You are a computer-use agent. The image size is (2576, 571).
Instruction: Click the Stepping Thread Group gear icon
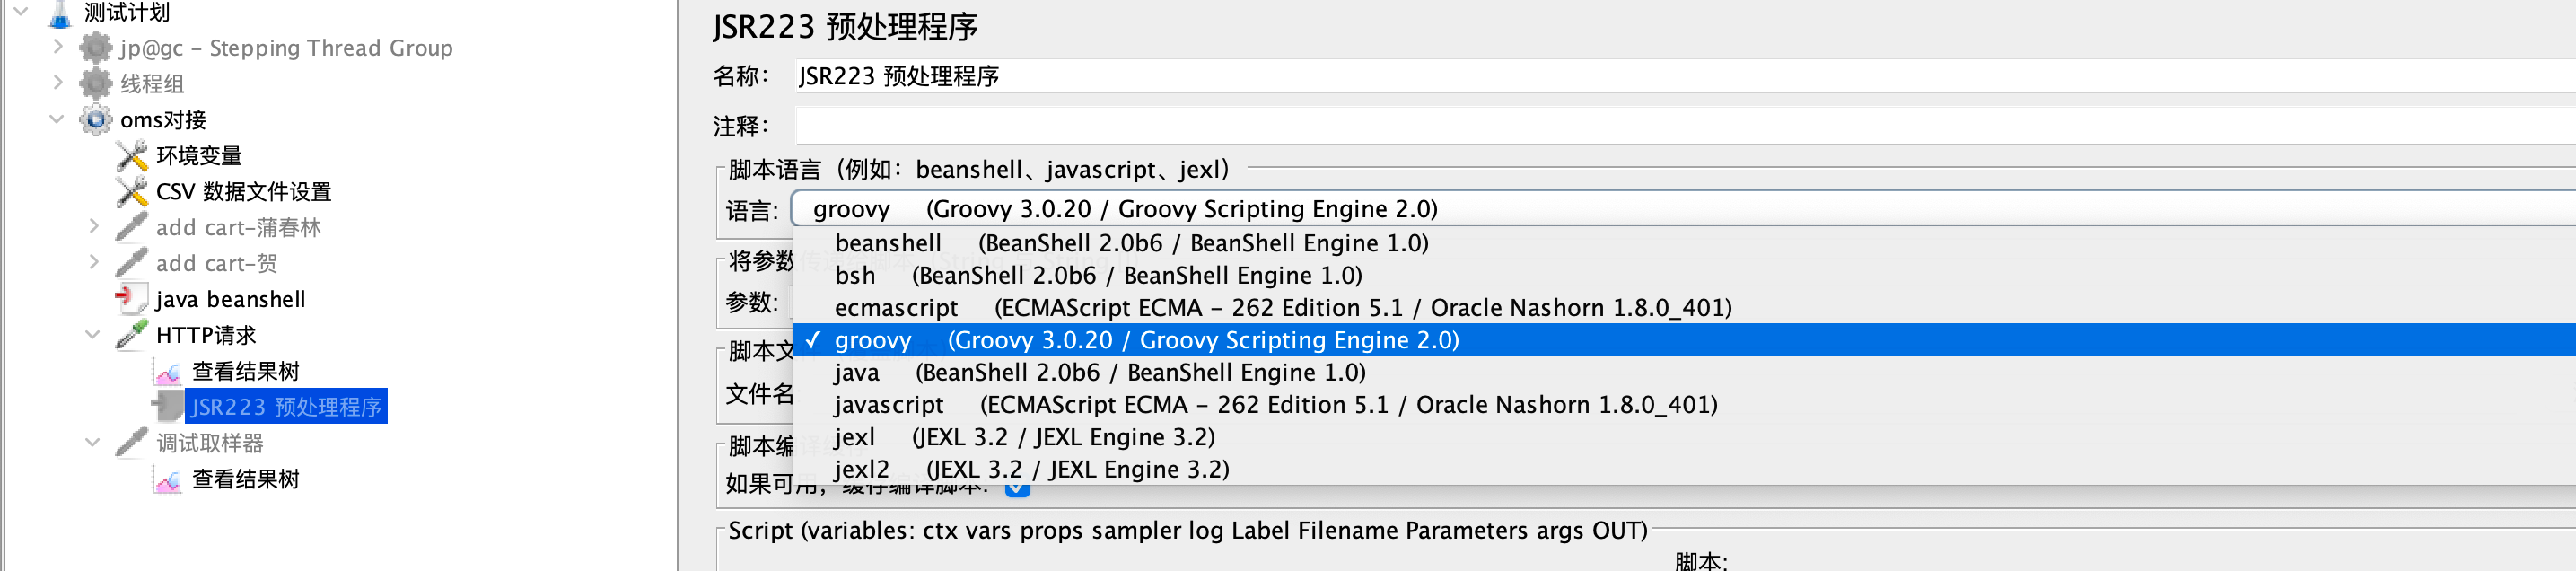[x=96, y=48]
